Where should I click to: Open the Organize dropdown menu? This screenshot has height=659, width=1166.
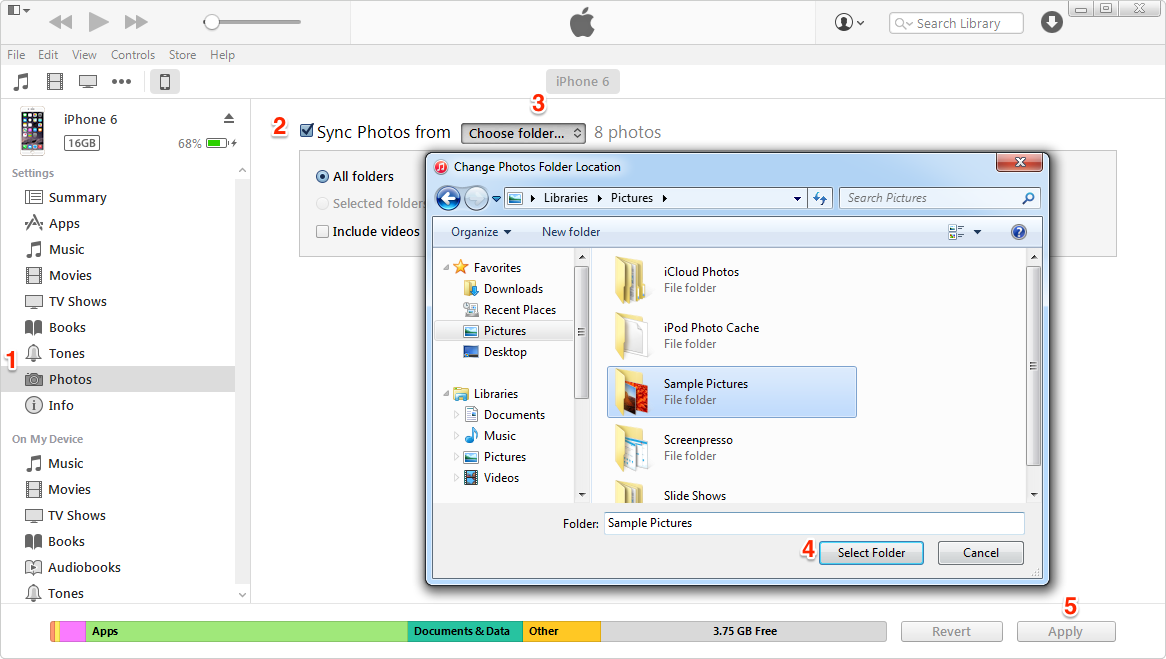[x=481, y=232]
